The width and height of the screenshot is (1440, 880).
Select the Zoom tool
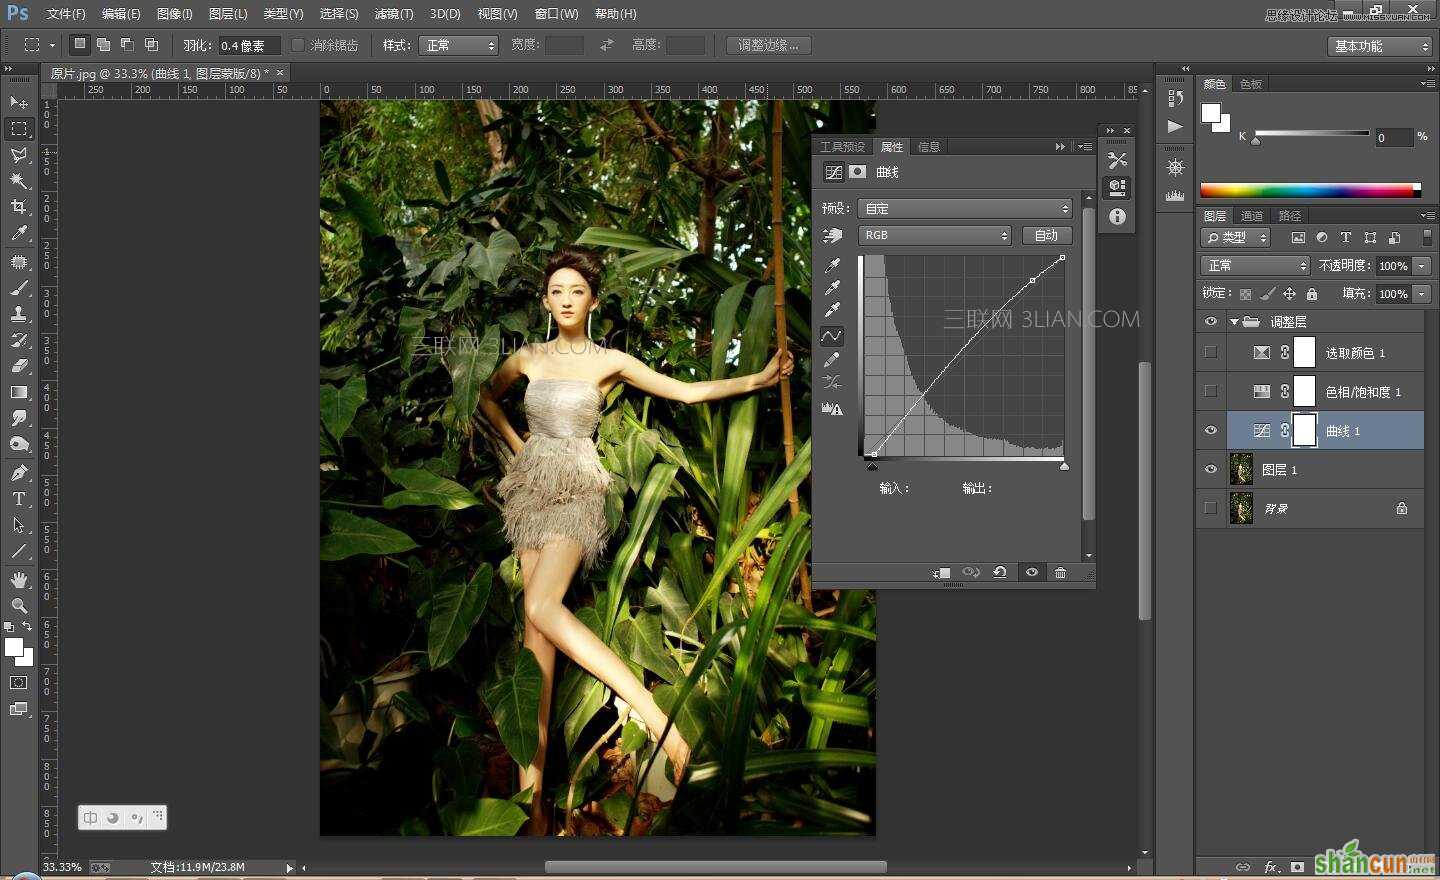point(19,606)
